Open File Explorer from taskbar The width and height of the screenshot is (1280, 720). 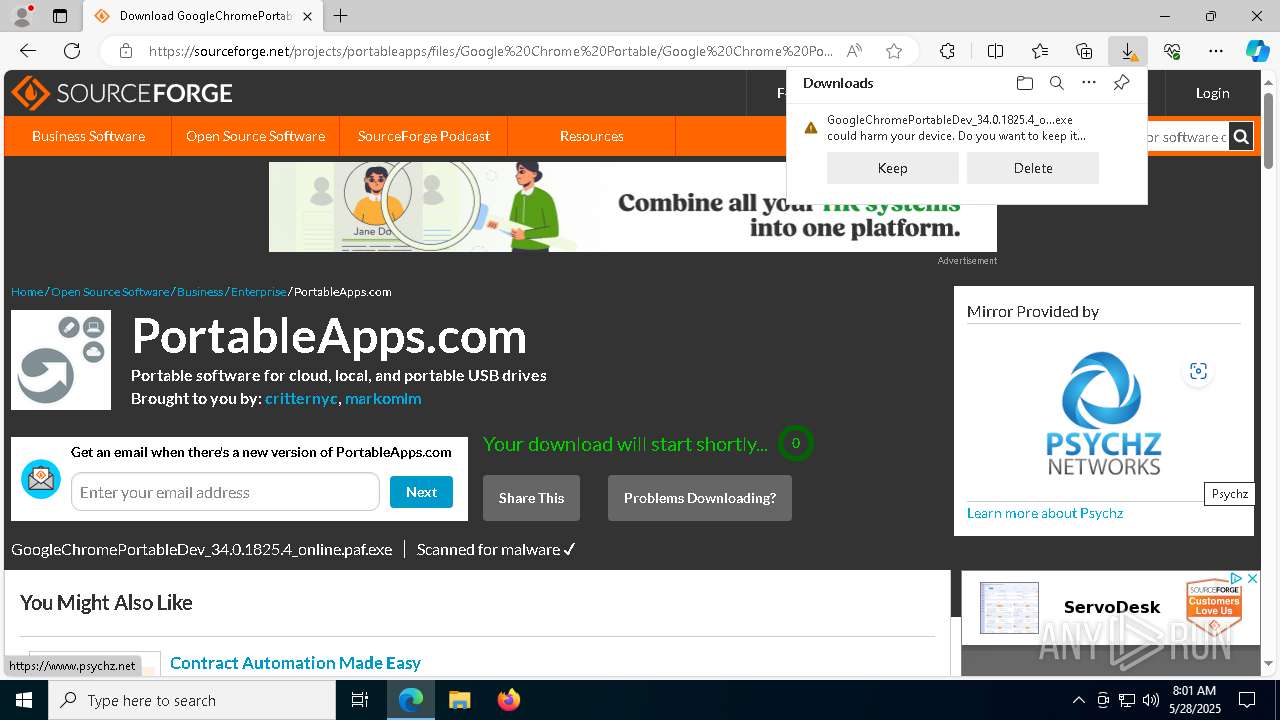[459, 700]
